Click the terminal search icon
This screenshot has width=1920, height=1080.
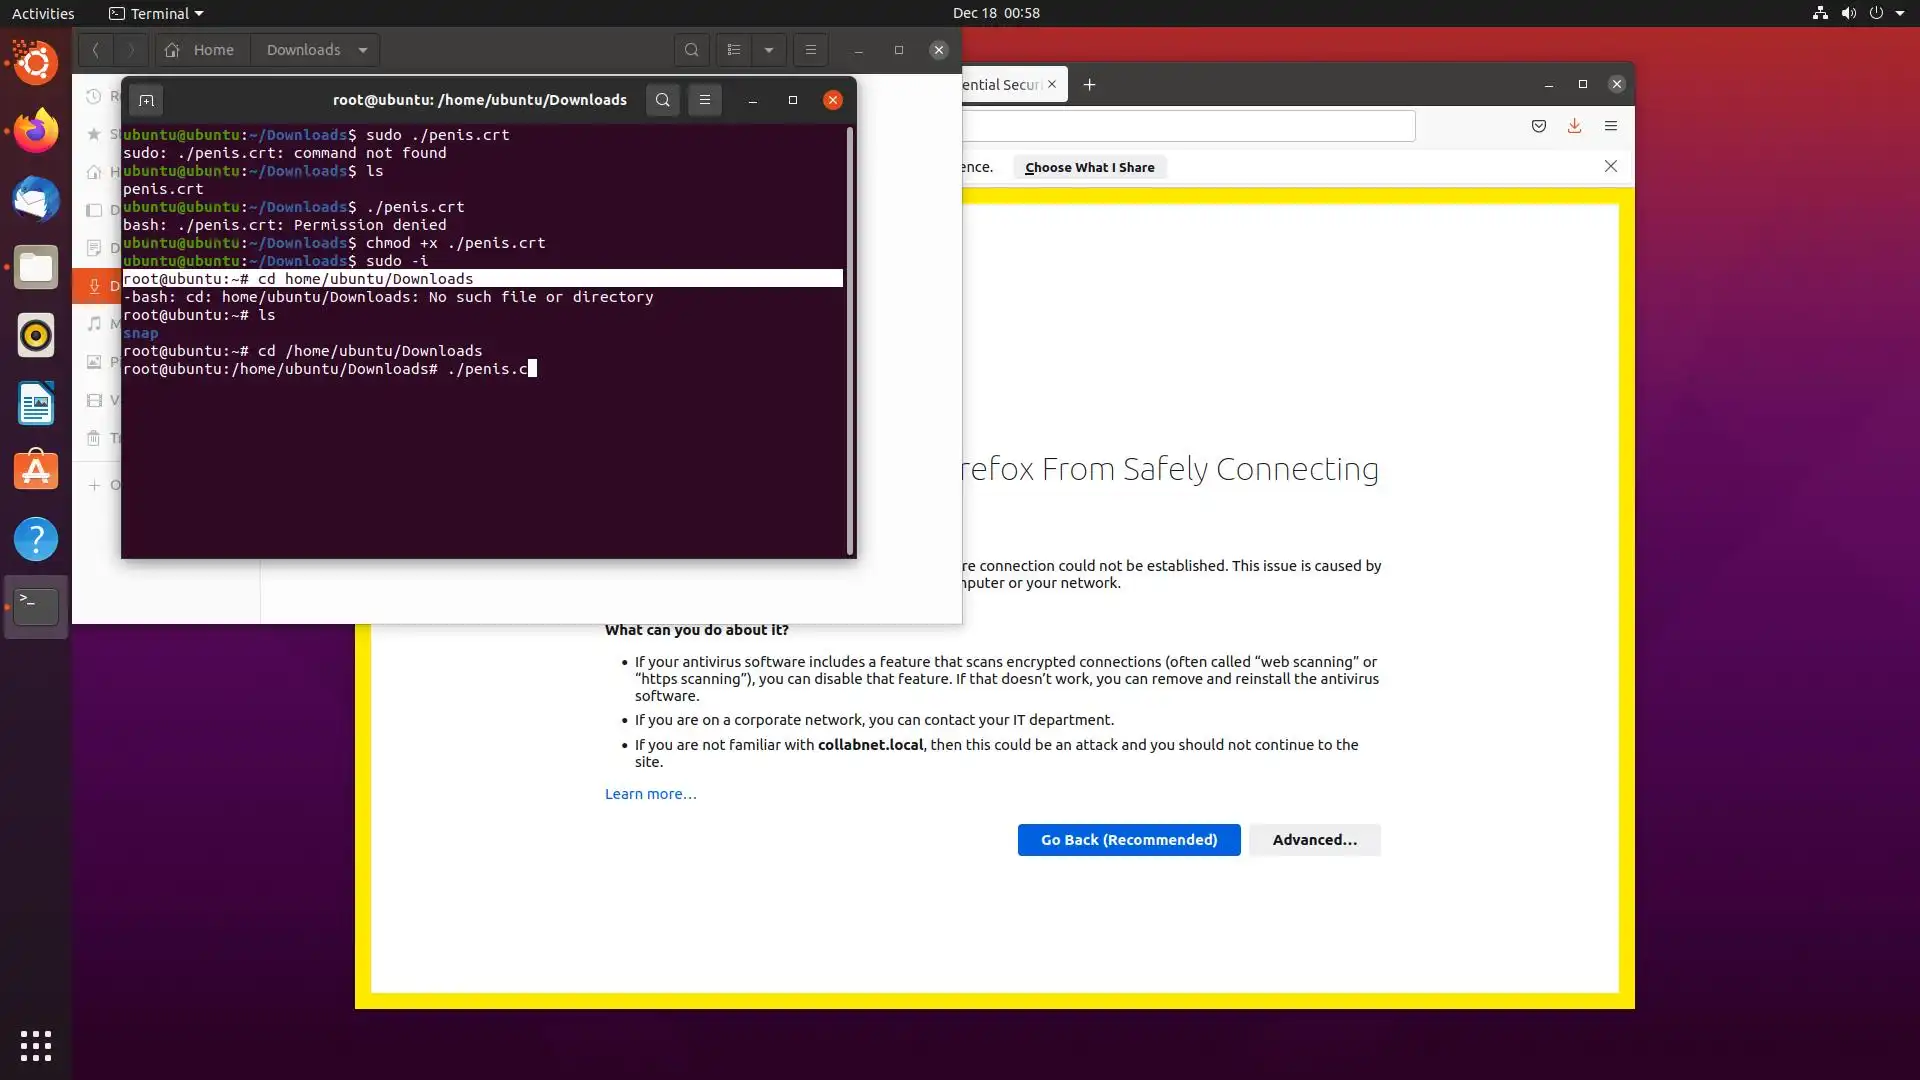click(662, 100)
